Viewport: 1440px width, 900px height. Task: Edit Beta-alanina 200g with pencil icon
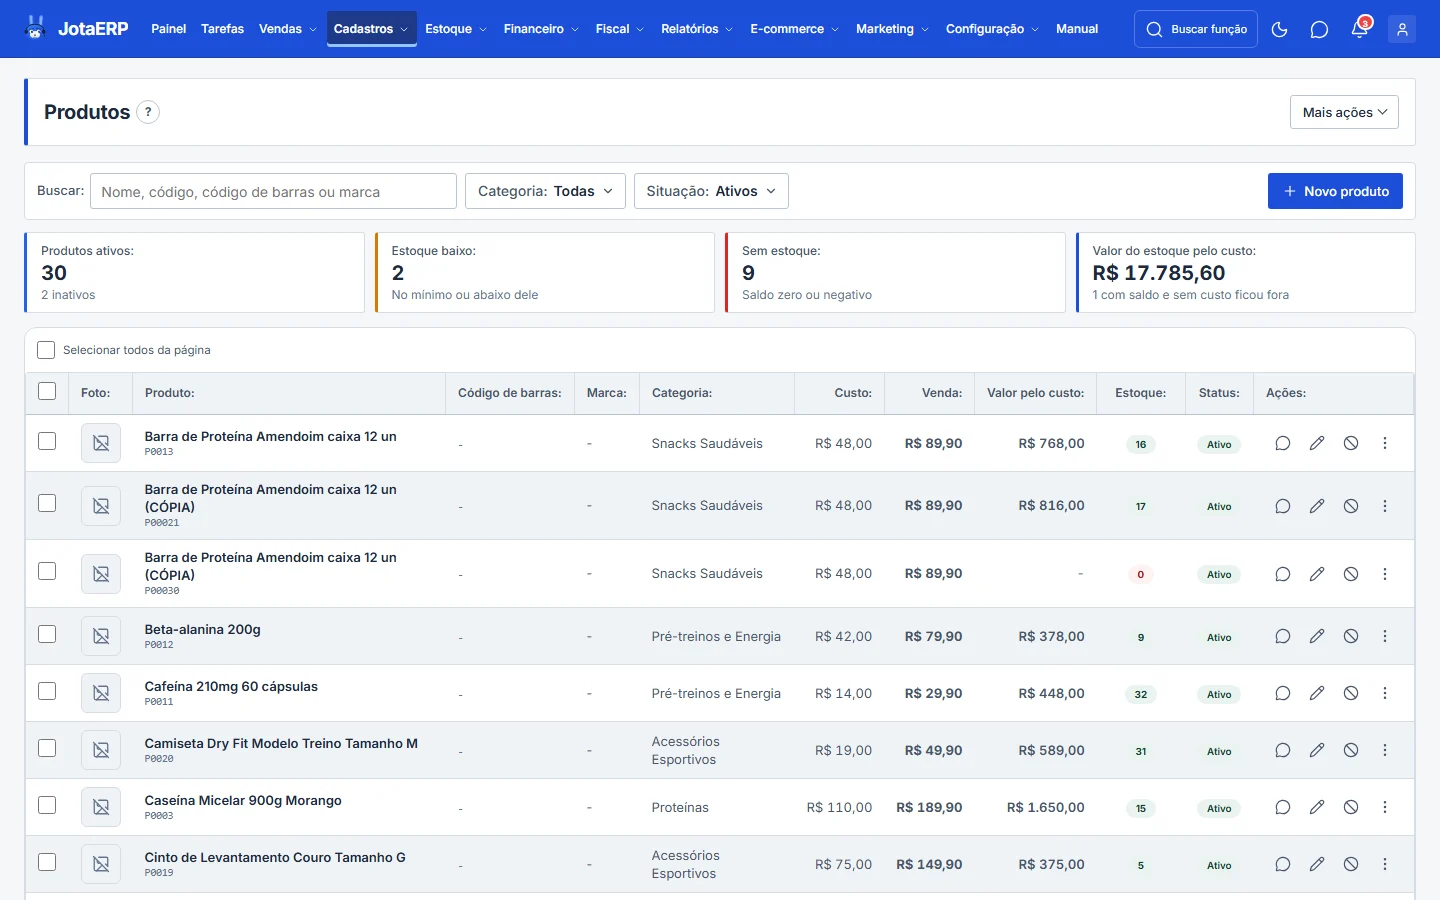click(1317, 636)
